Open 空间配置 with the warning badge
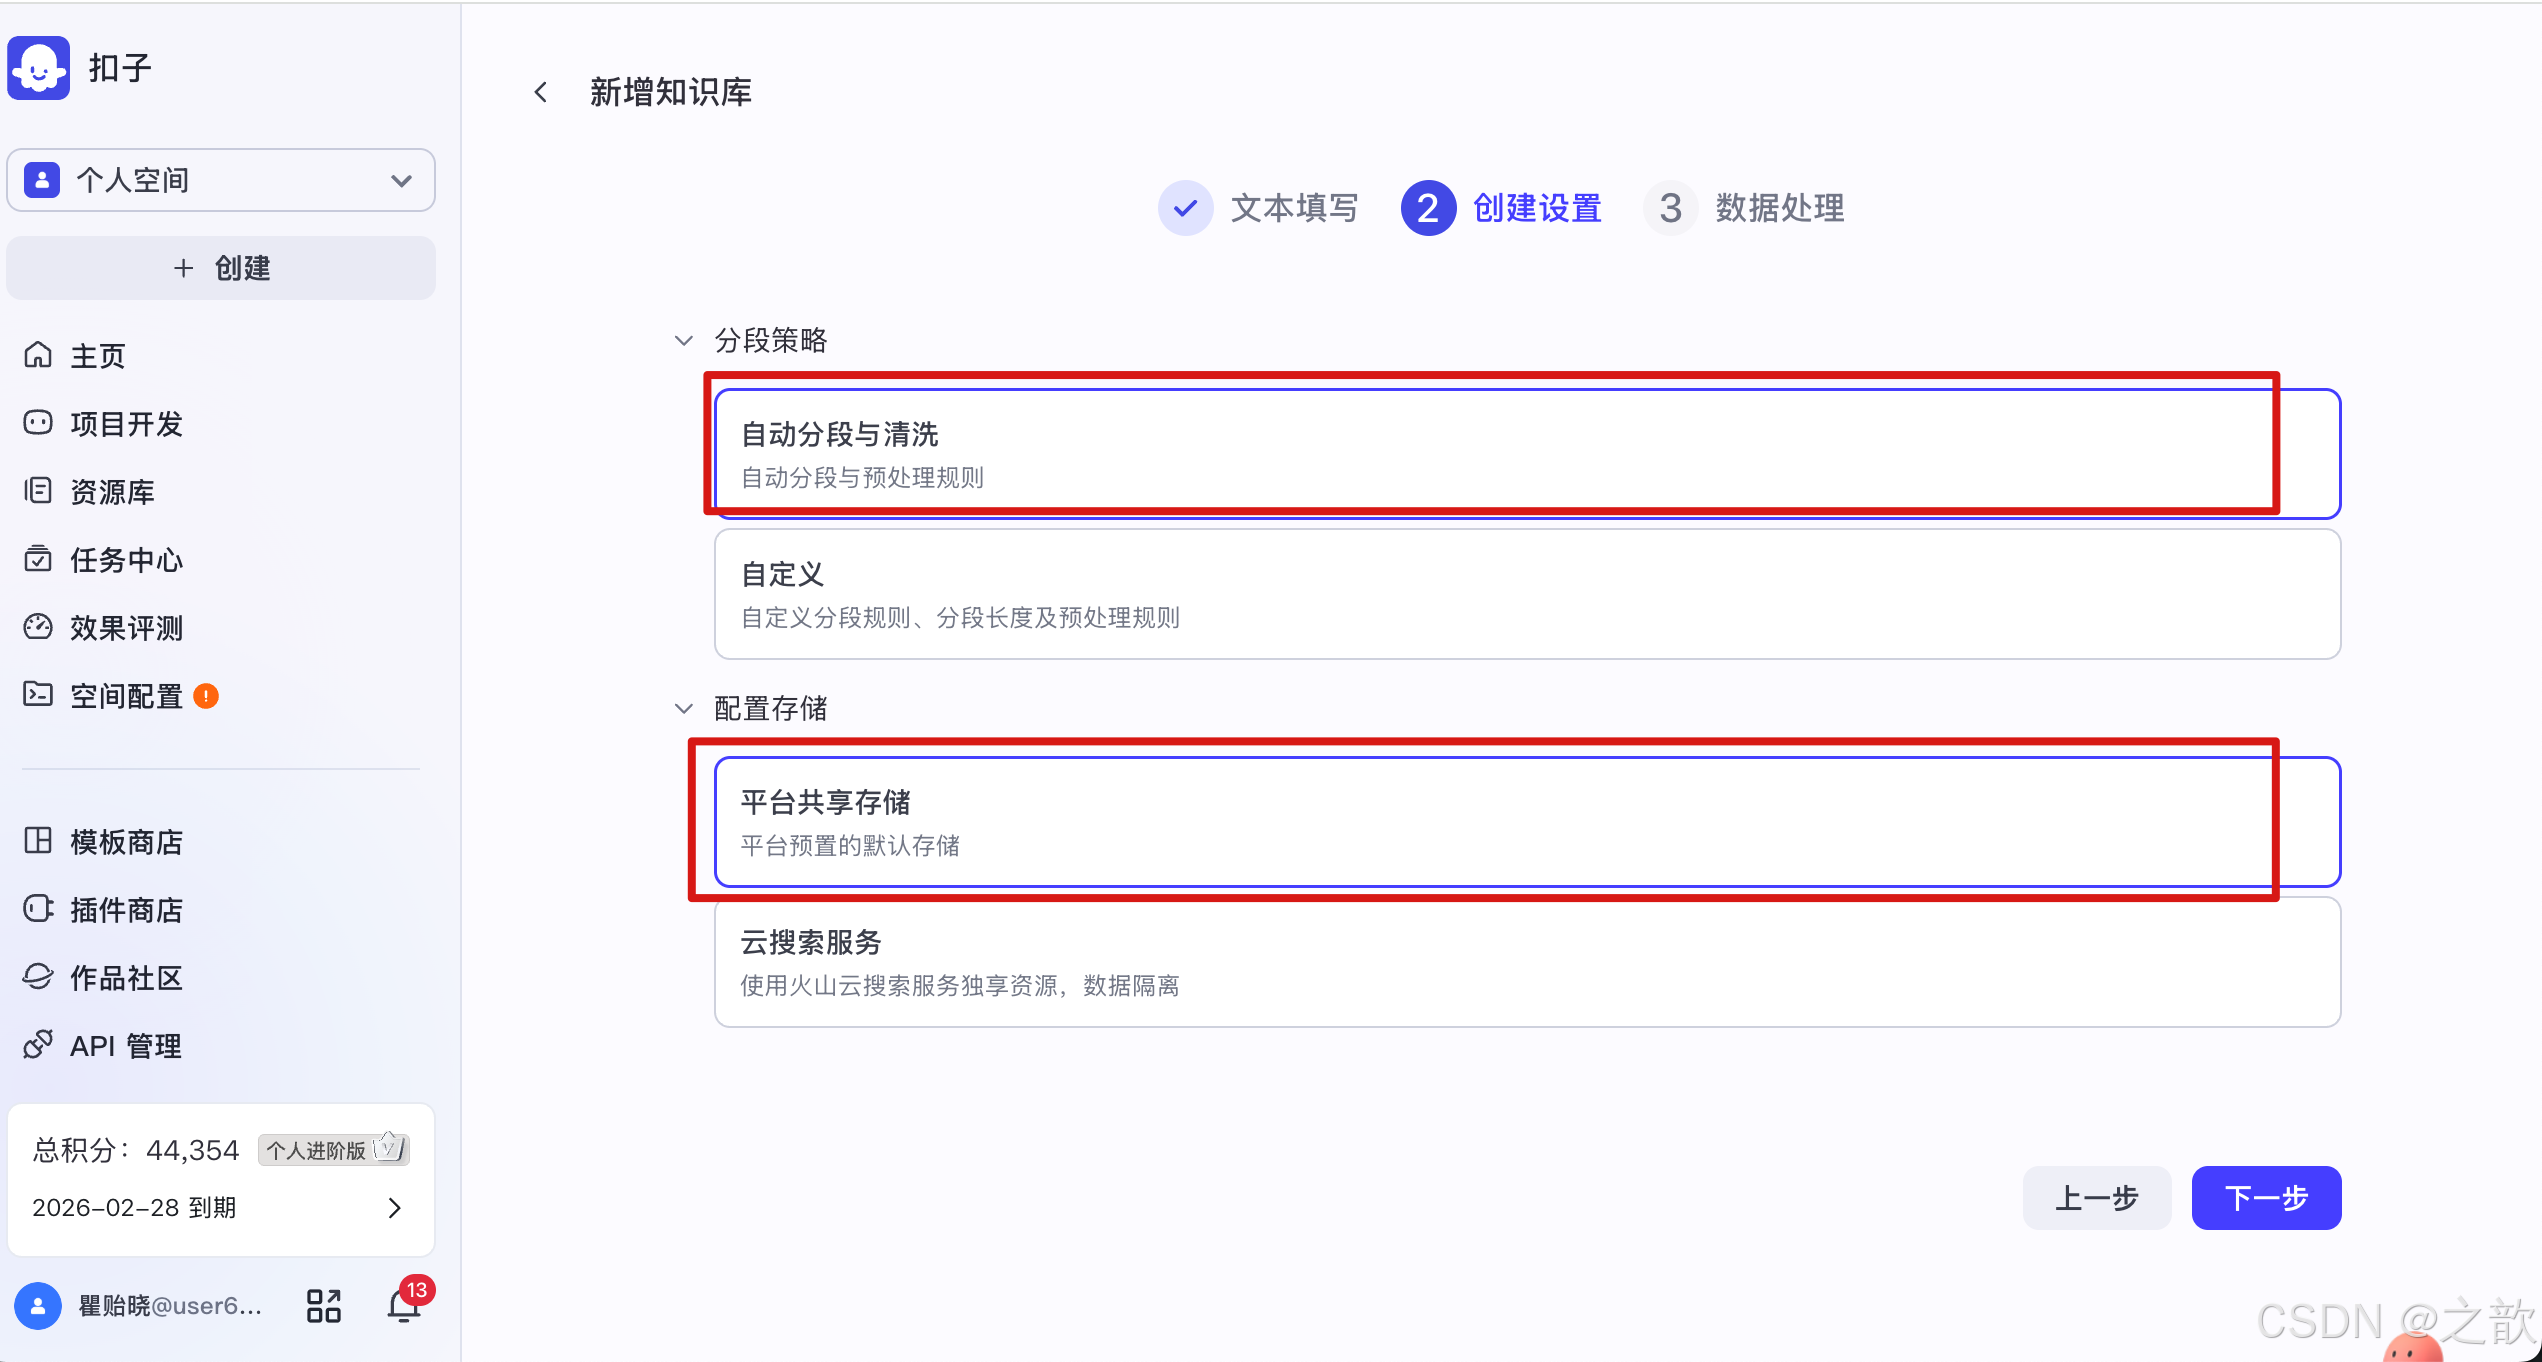This screenshot has width=2542, height=1362. (x=124, y=695)
